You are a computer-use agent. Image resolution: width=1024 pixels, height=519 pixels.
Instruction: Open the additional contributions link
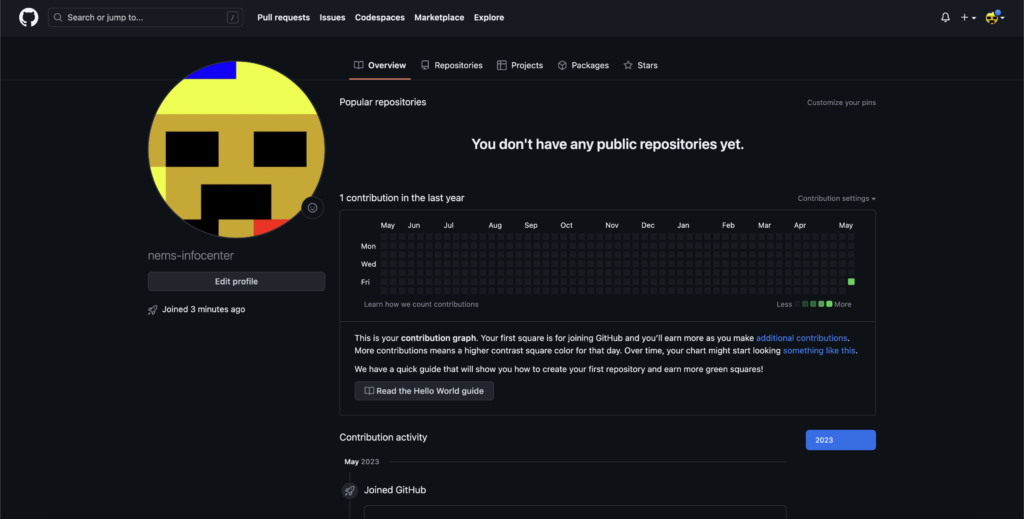coord(801,338)
